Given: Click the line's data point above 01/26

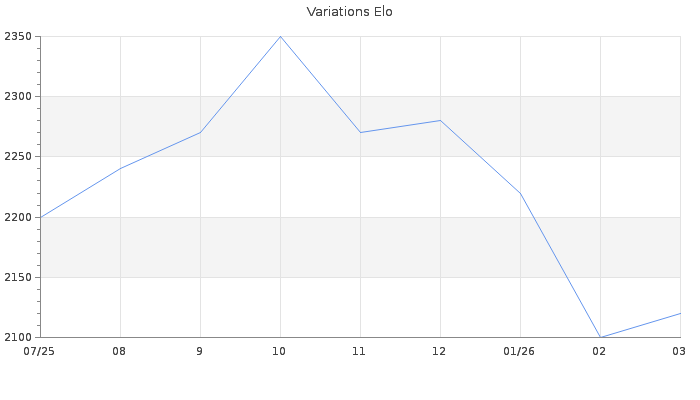Looking at the screenshot, I should 520,193.
